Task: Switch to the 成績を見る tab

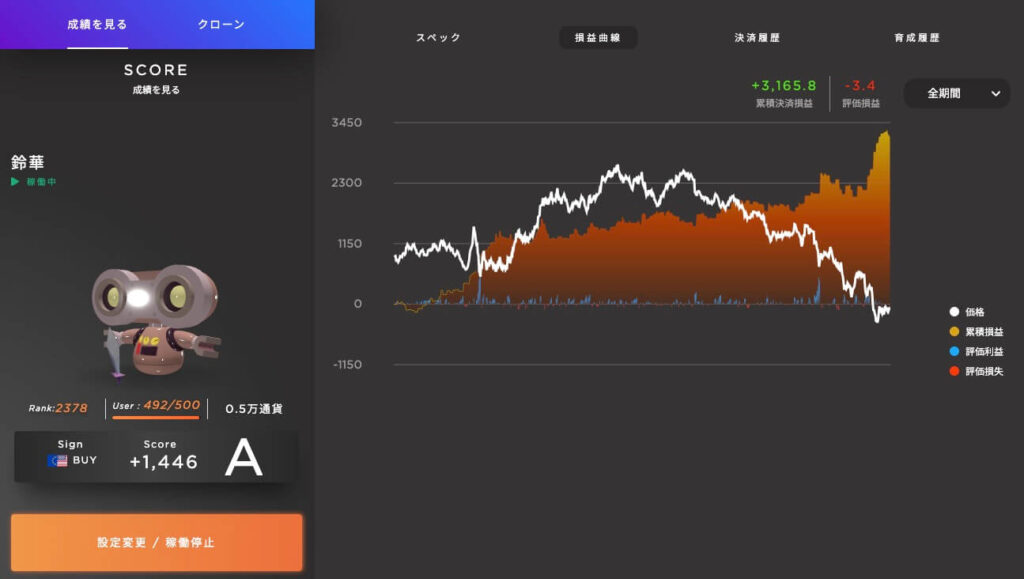Action: click(97, 24)
